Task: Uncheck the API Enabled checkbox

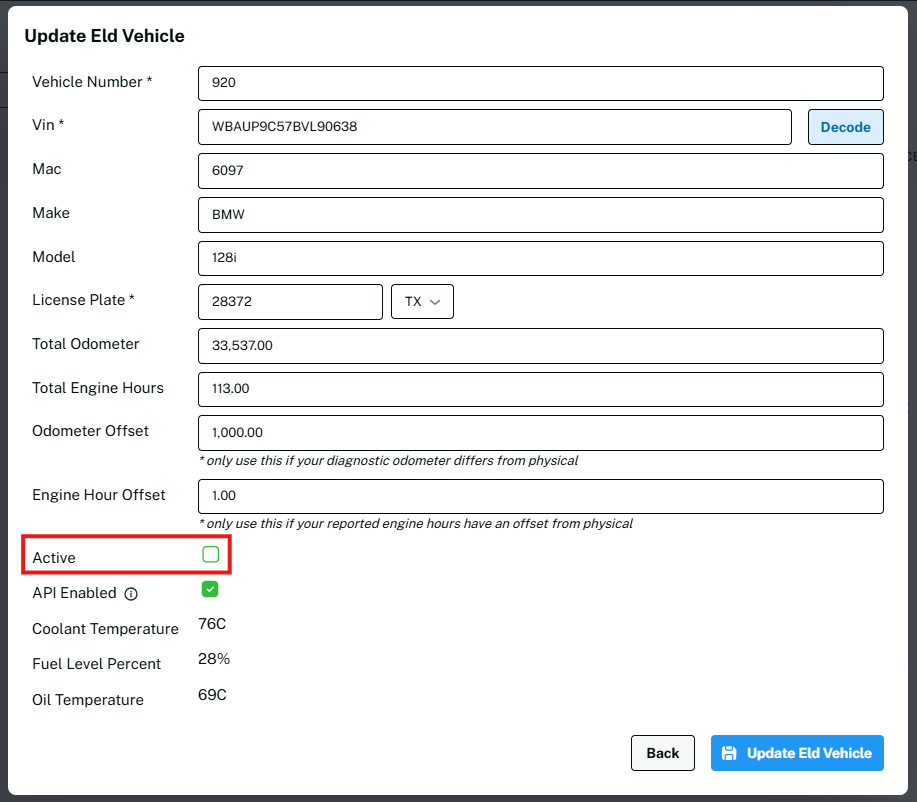Action: pos(210,590)
